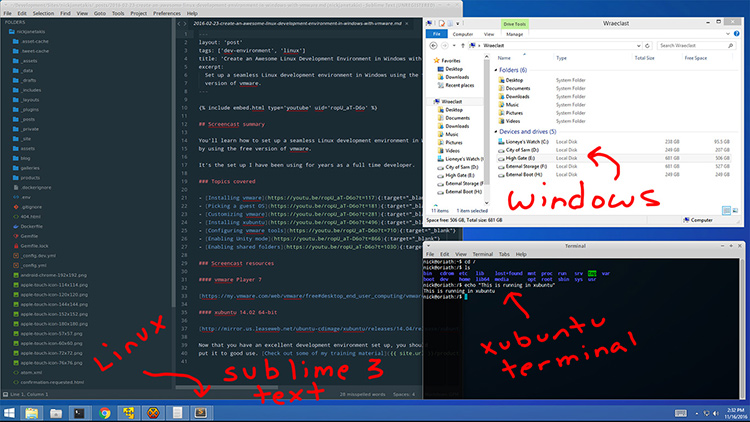This screenshot has height=422, width=750.
Task: Open the Tabs menu in Terminal window
Action: tap(504, 254)
